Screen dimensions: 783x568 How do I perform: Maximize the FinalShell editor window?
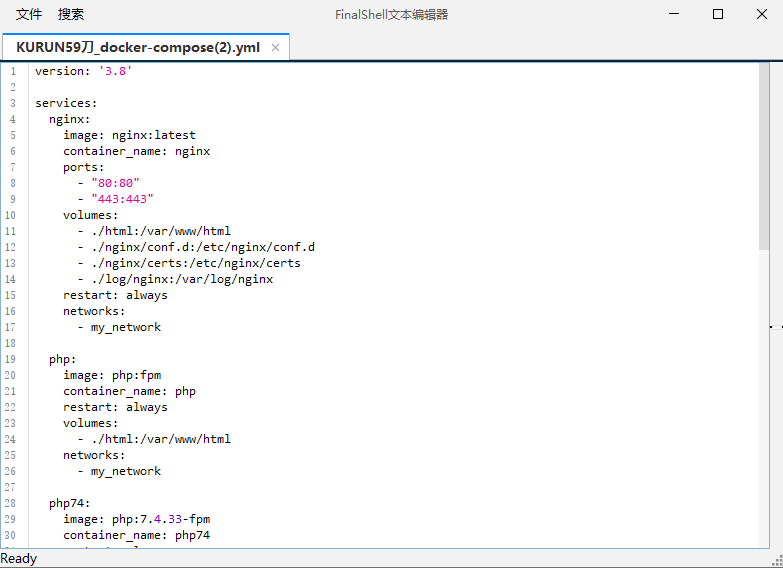click(x=717, y=14)
